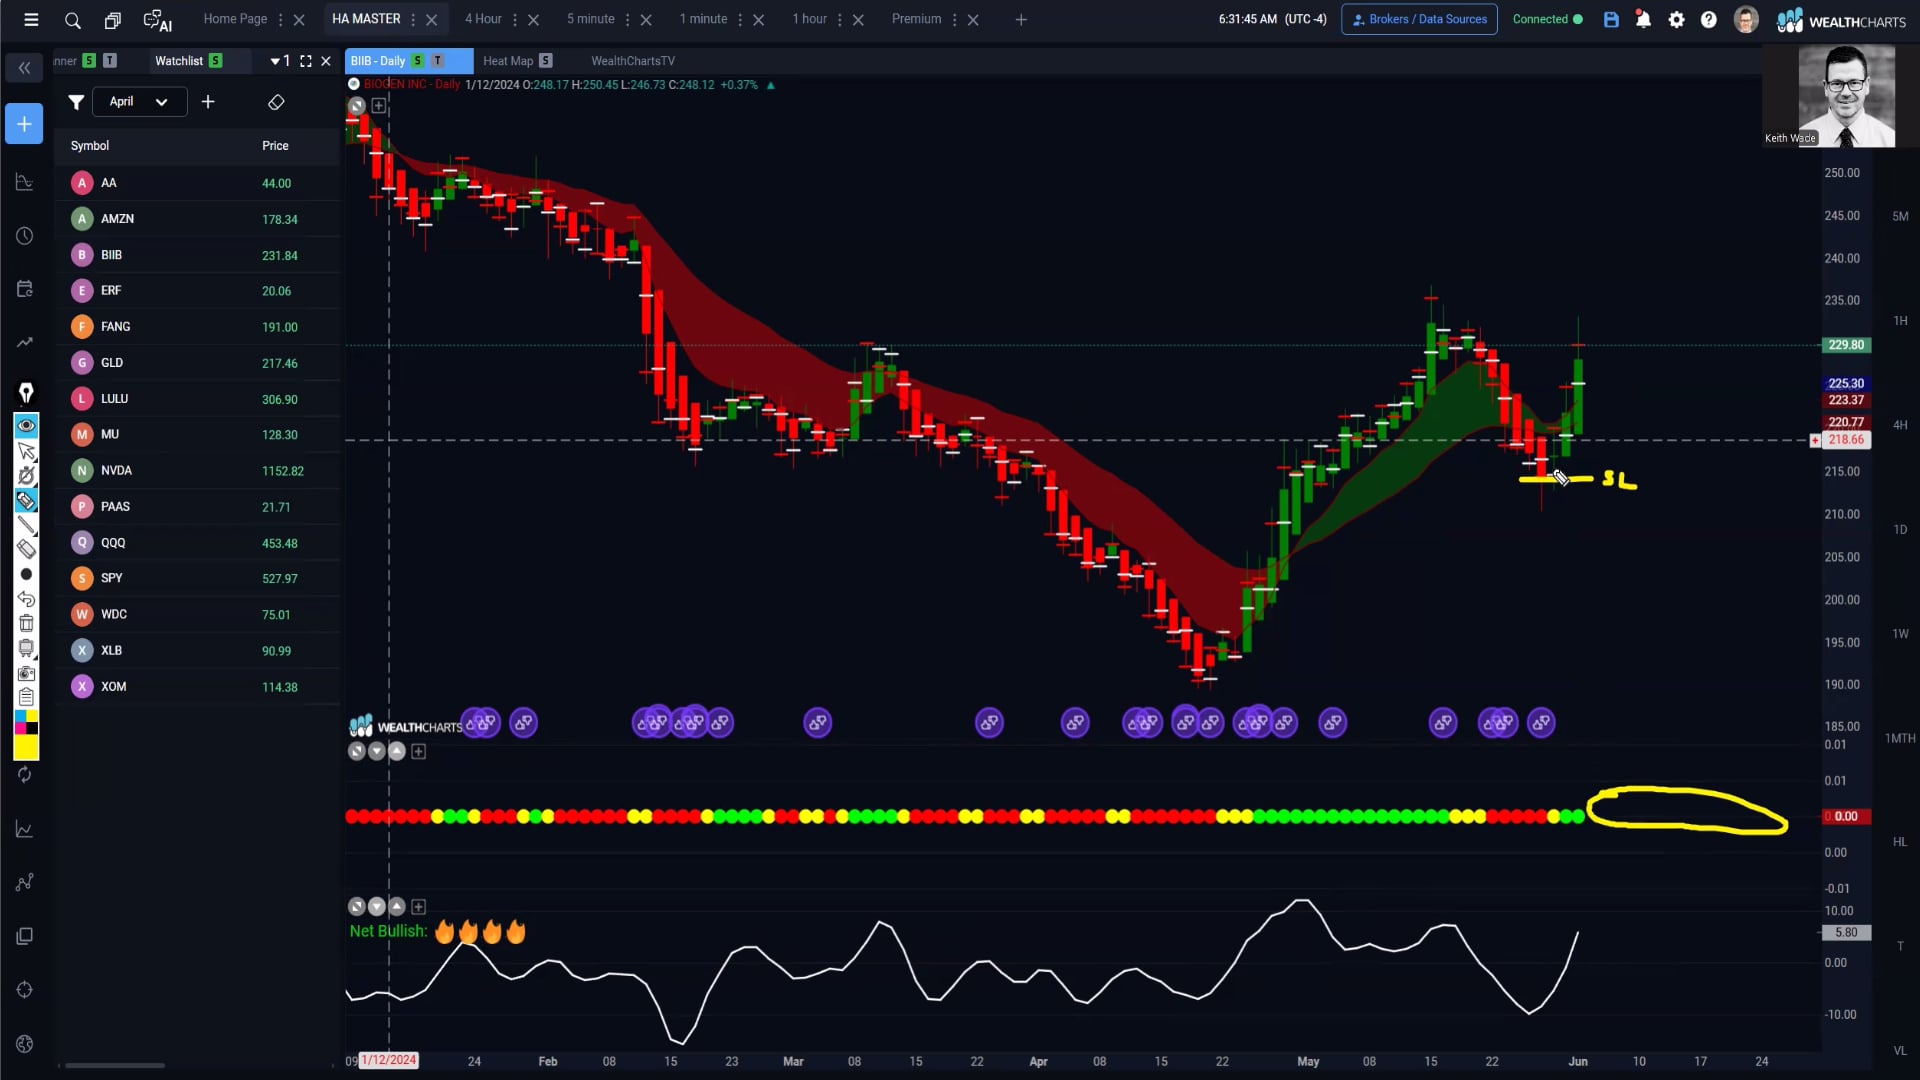Maximize the Watchlist panel

306,61
